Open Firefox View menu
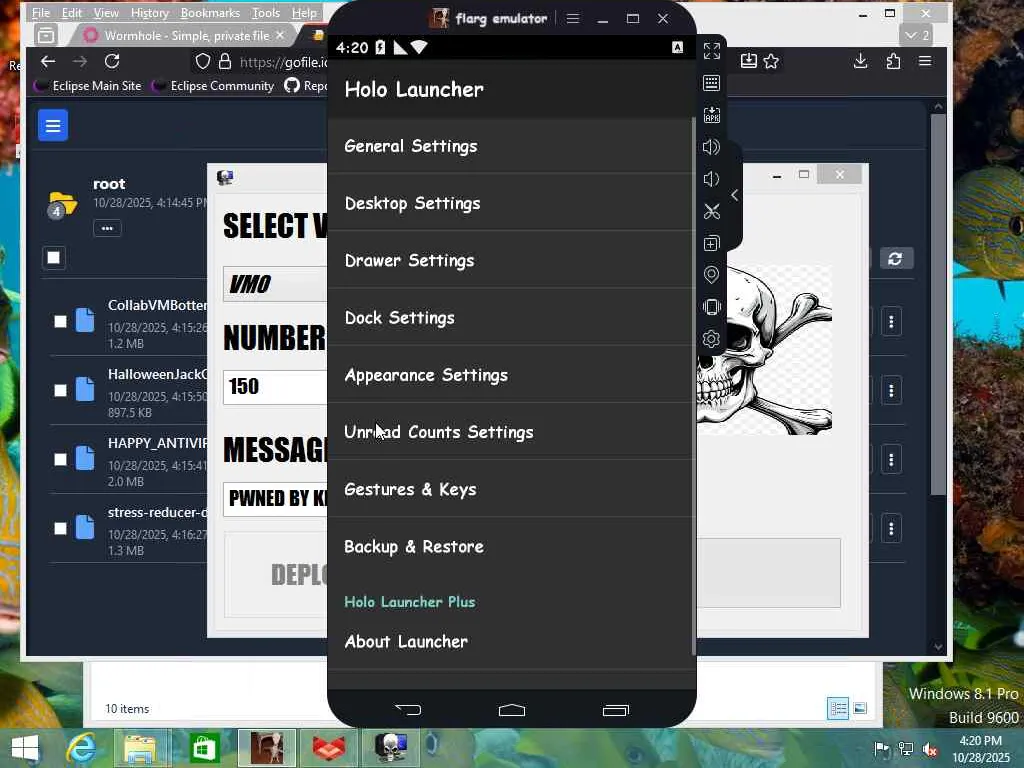The height and width of the screenshot is (768, 1024). pos(106,12)
